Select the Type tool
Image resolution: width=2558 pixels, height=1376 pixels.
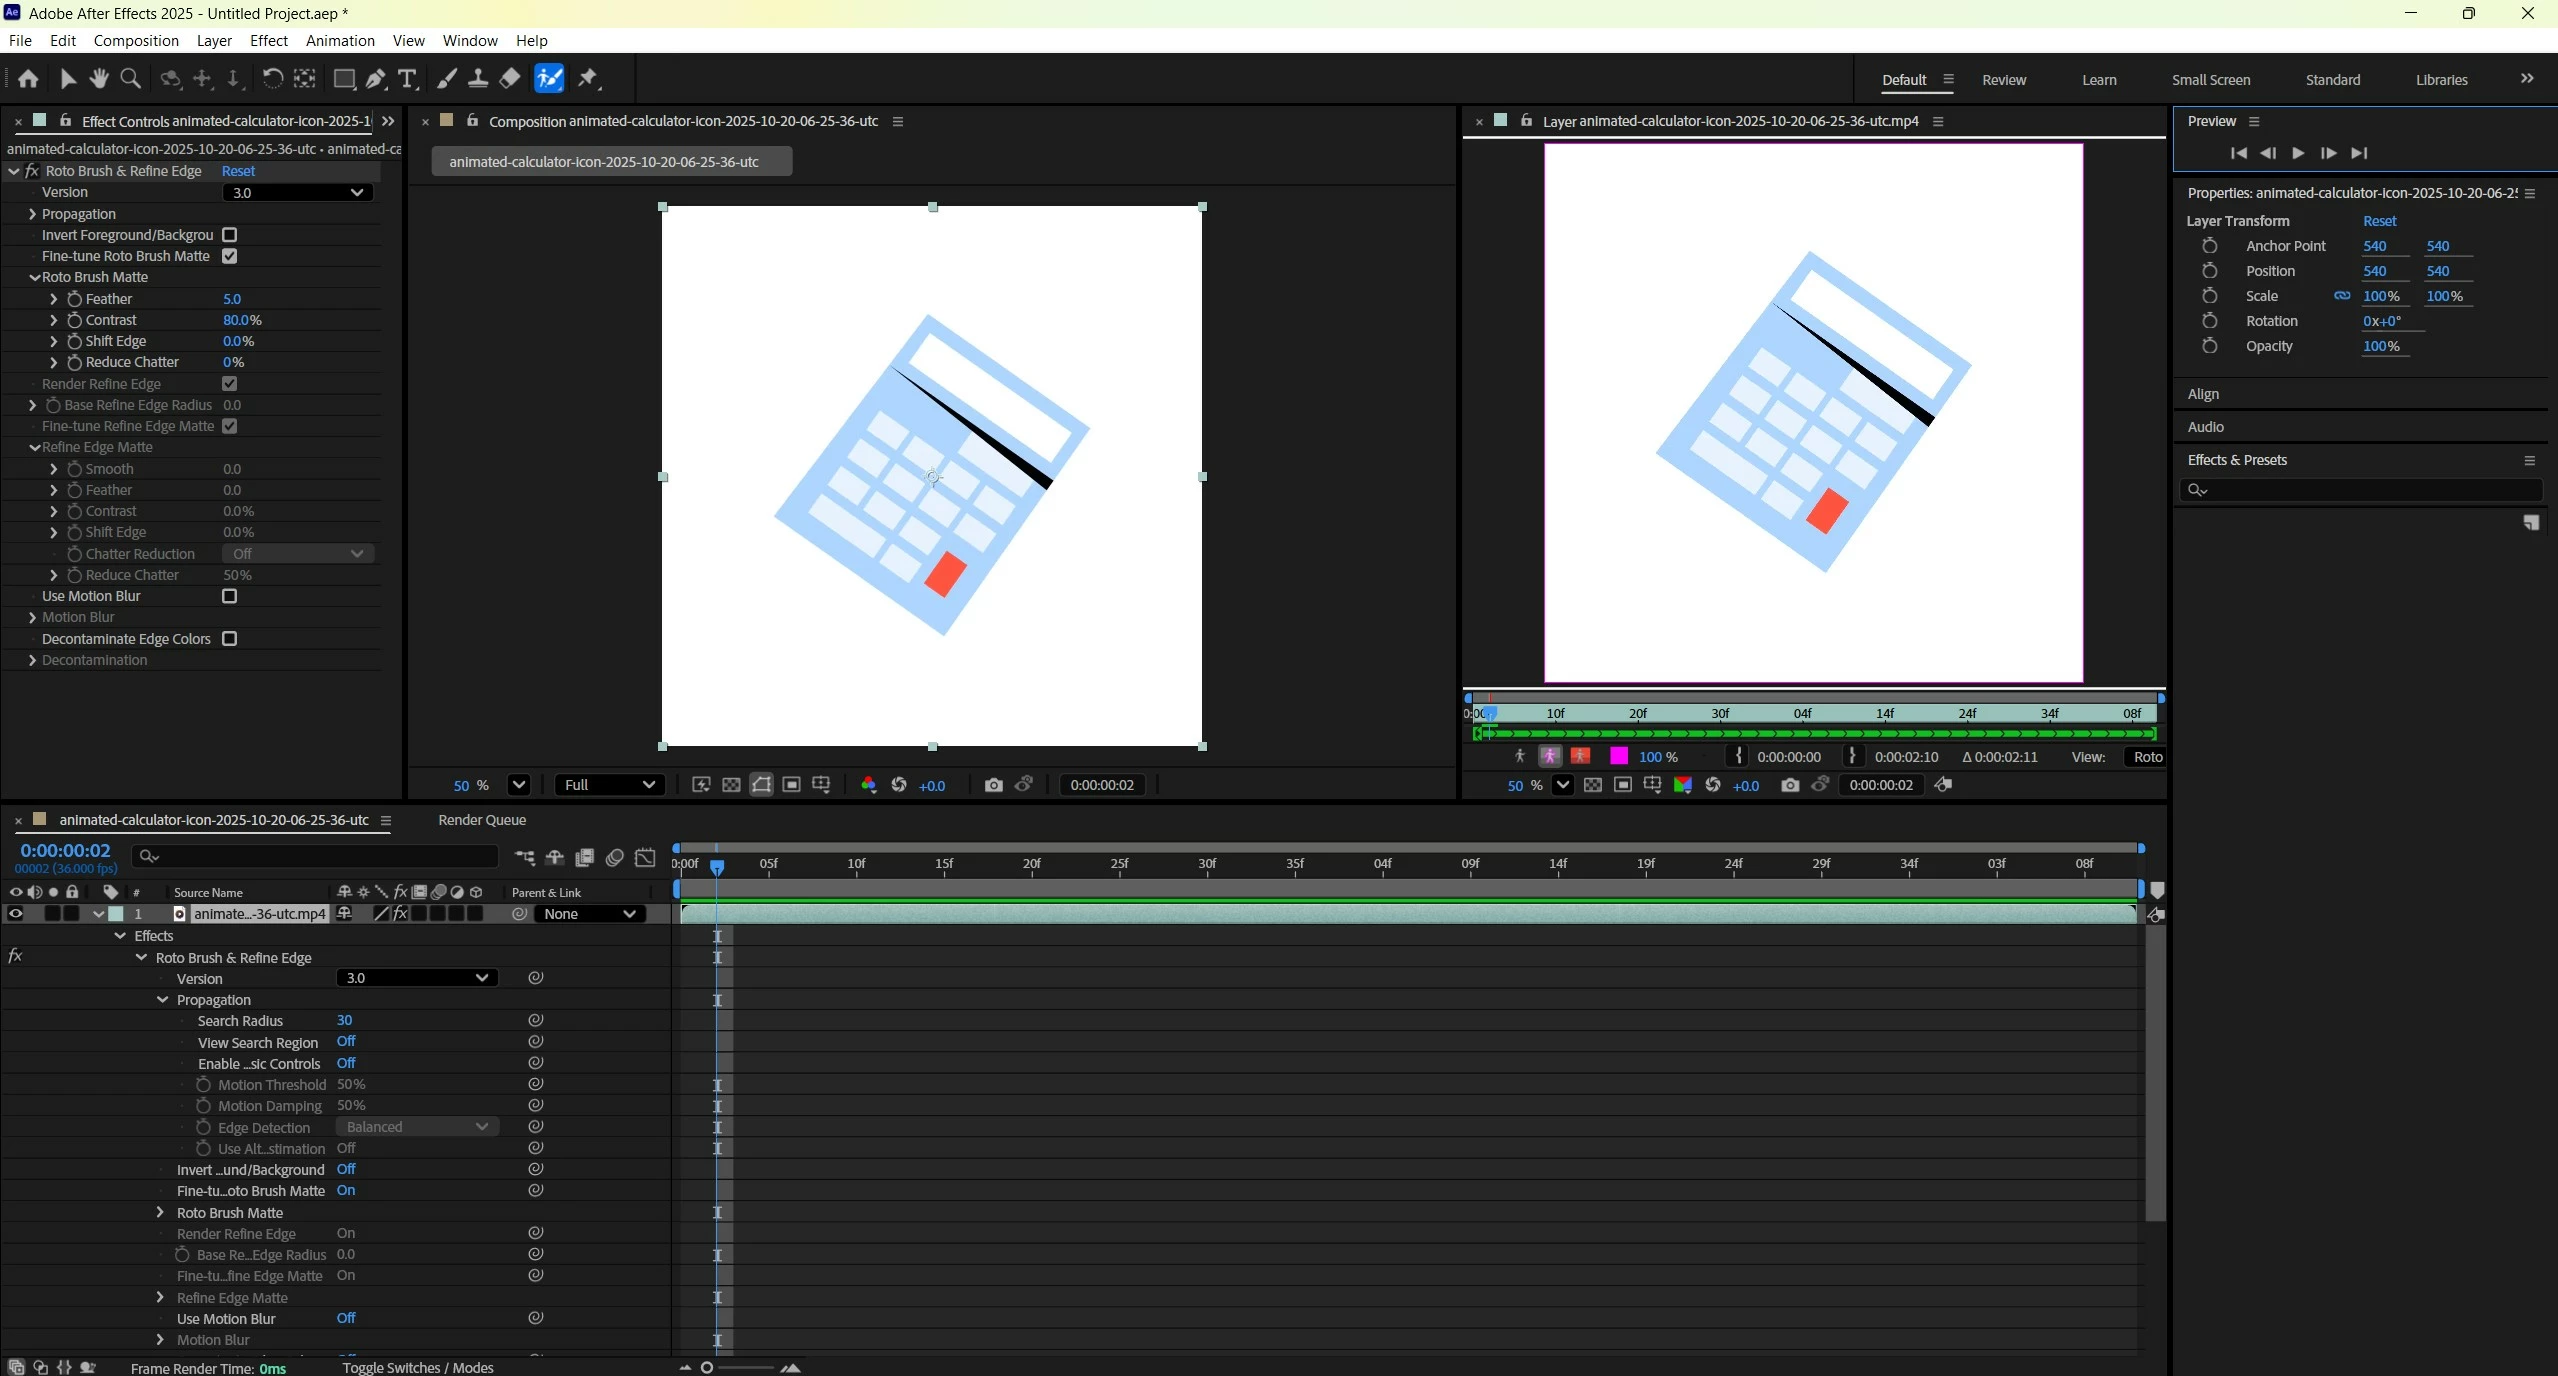(x=407, y=78)
